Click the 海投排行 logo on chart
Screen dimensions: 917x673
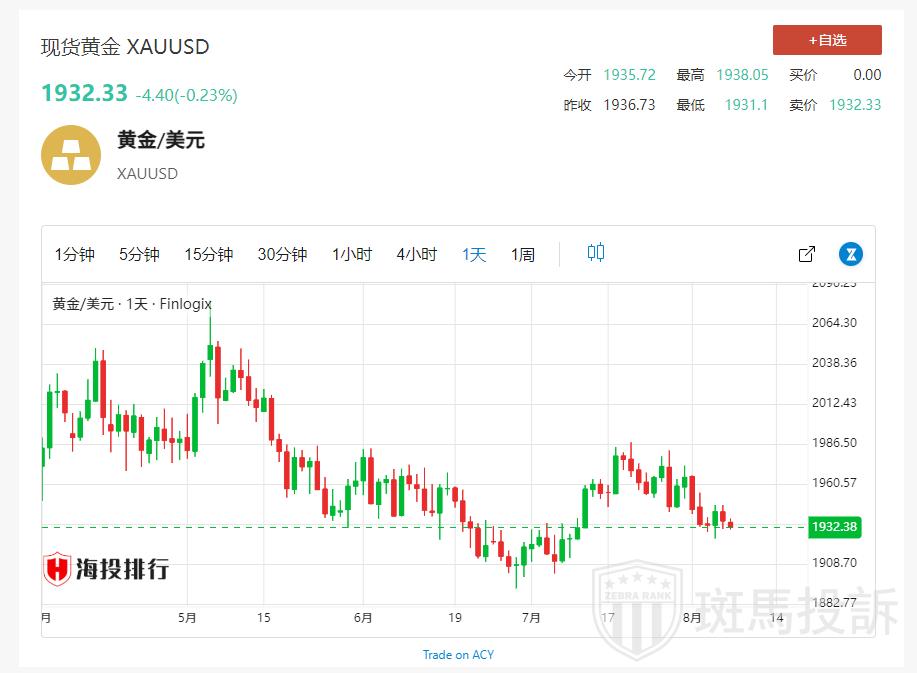click(x=106, y=569)
